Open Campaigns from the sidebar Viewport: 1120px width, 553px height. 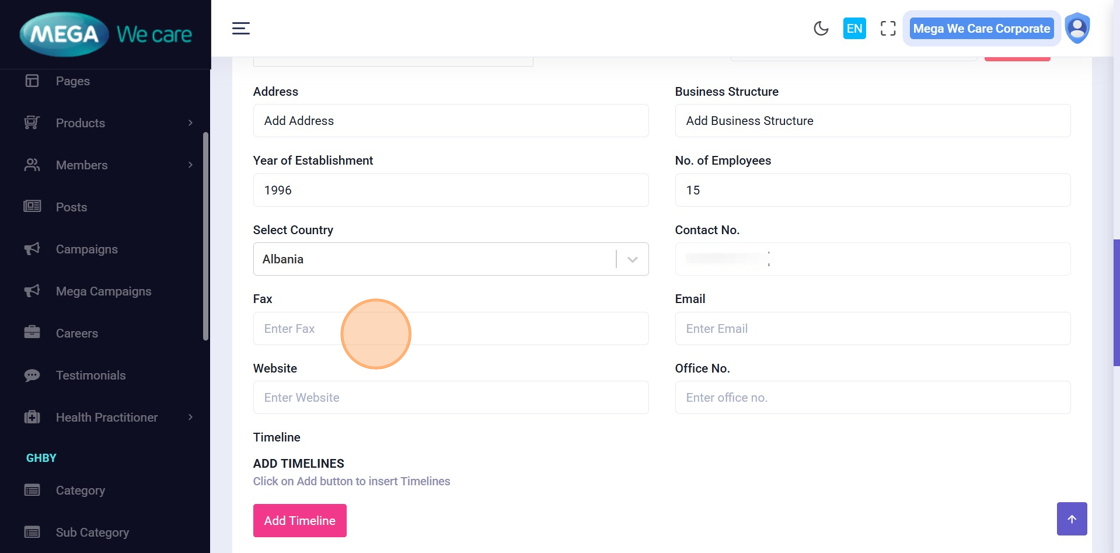click(x=86, y=249)
